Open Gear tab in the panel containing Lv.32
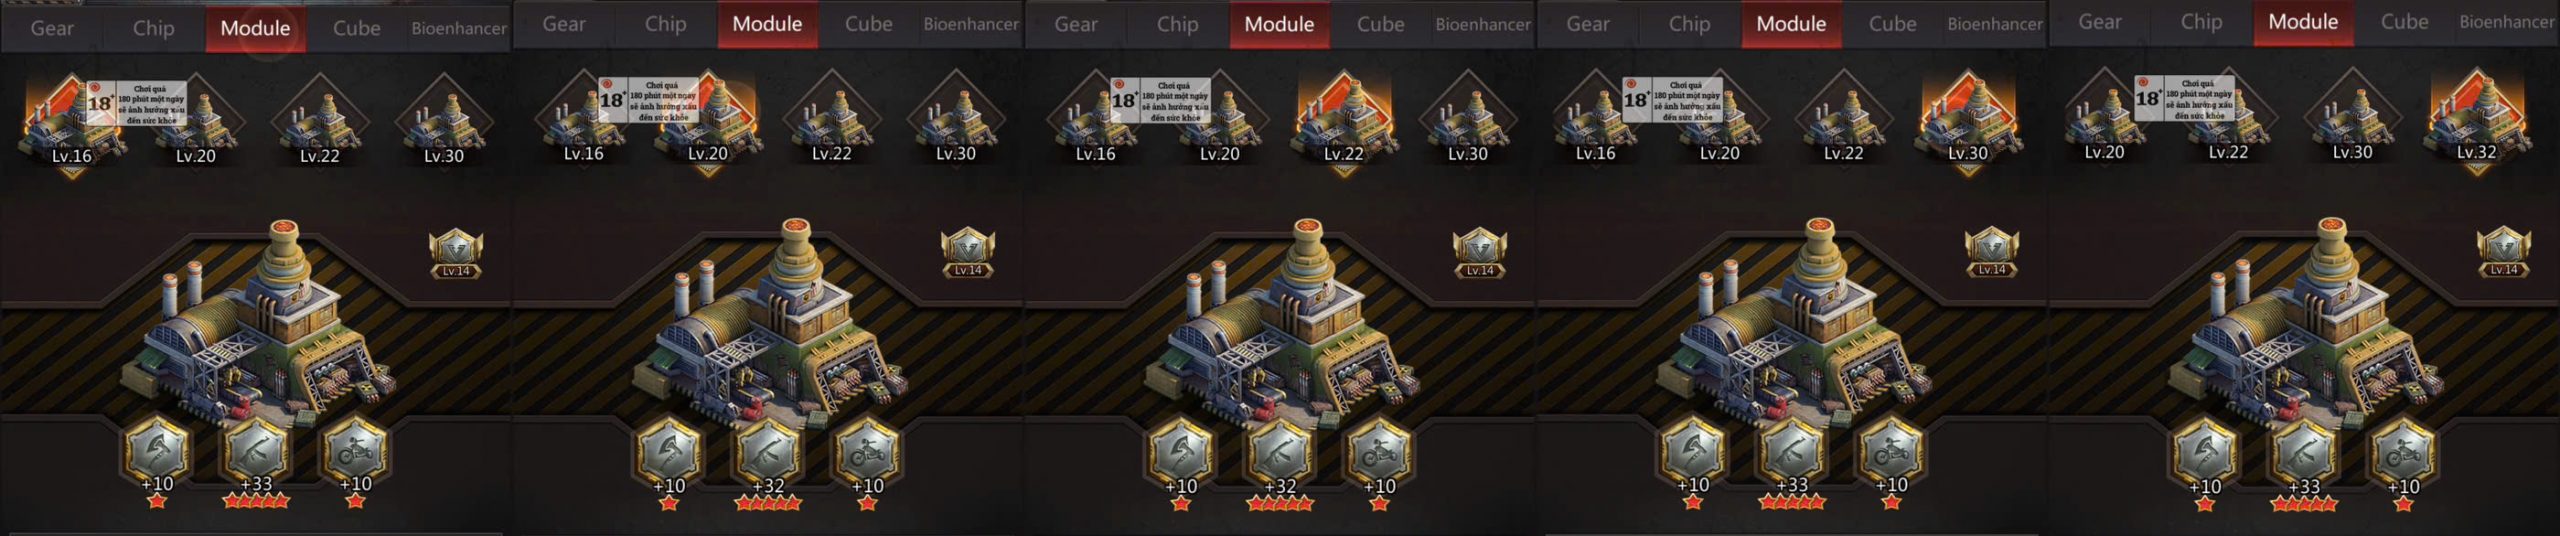This screenshot has height=536, width=2560. (x=2099, y=22)
